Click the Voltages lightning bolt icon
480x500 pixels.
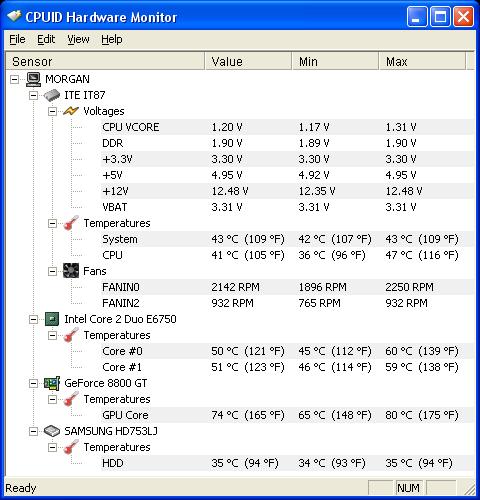(x=71, y=111)
